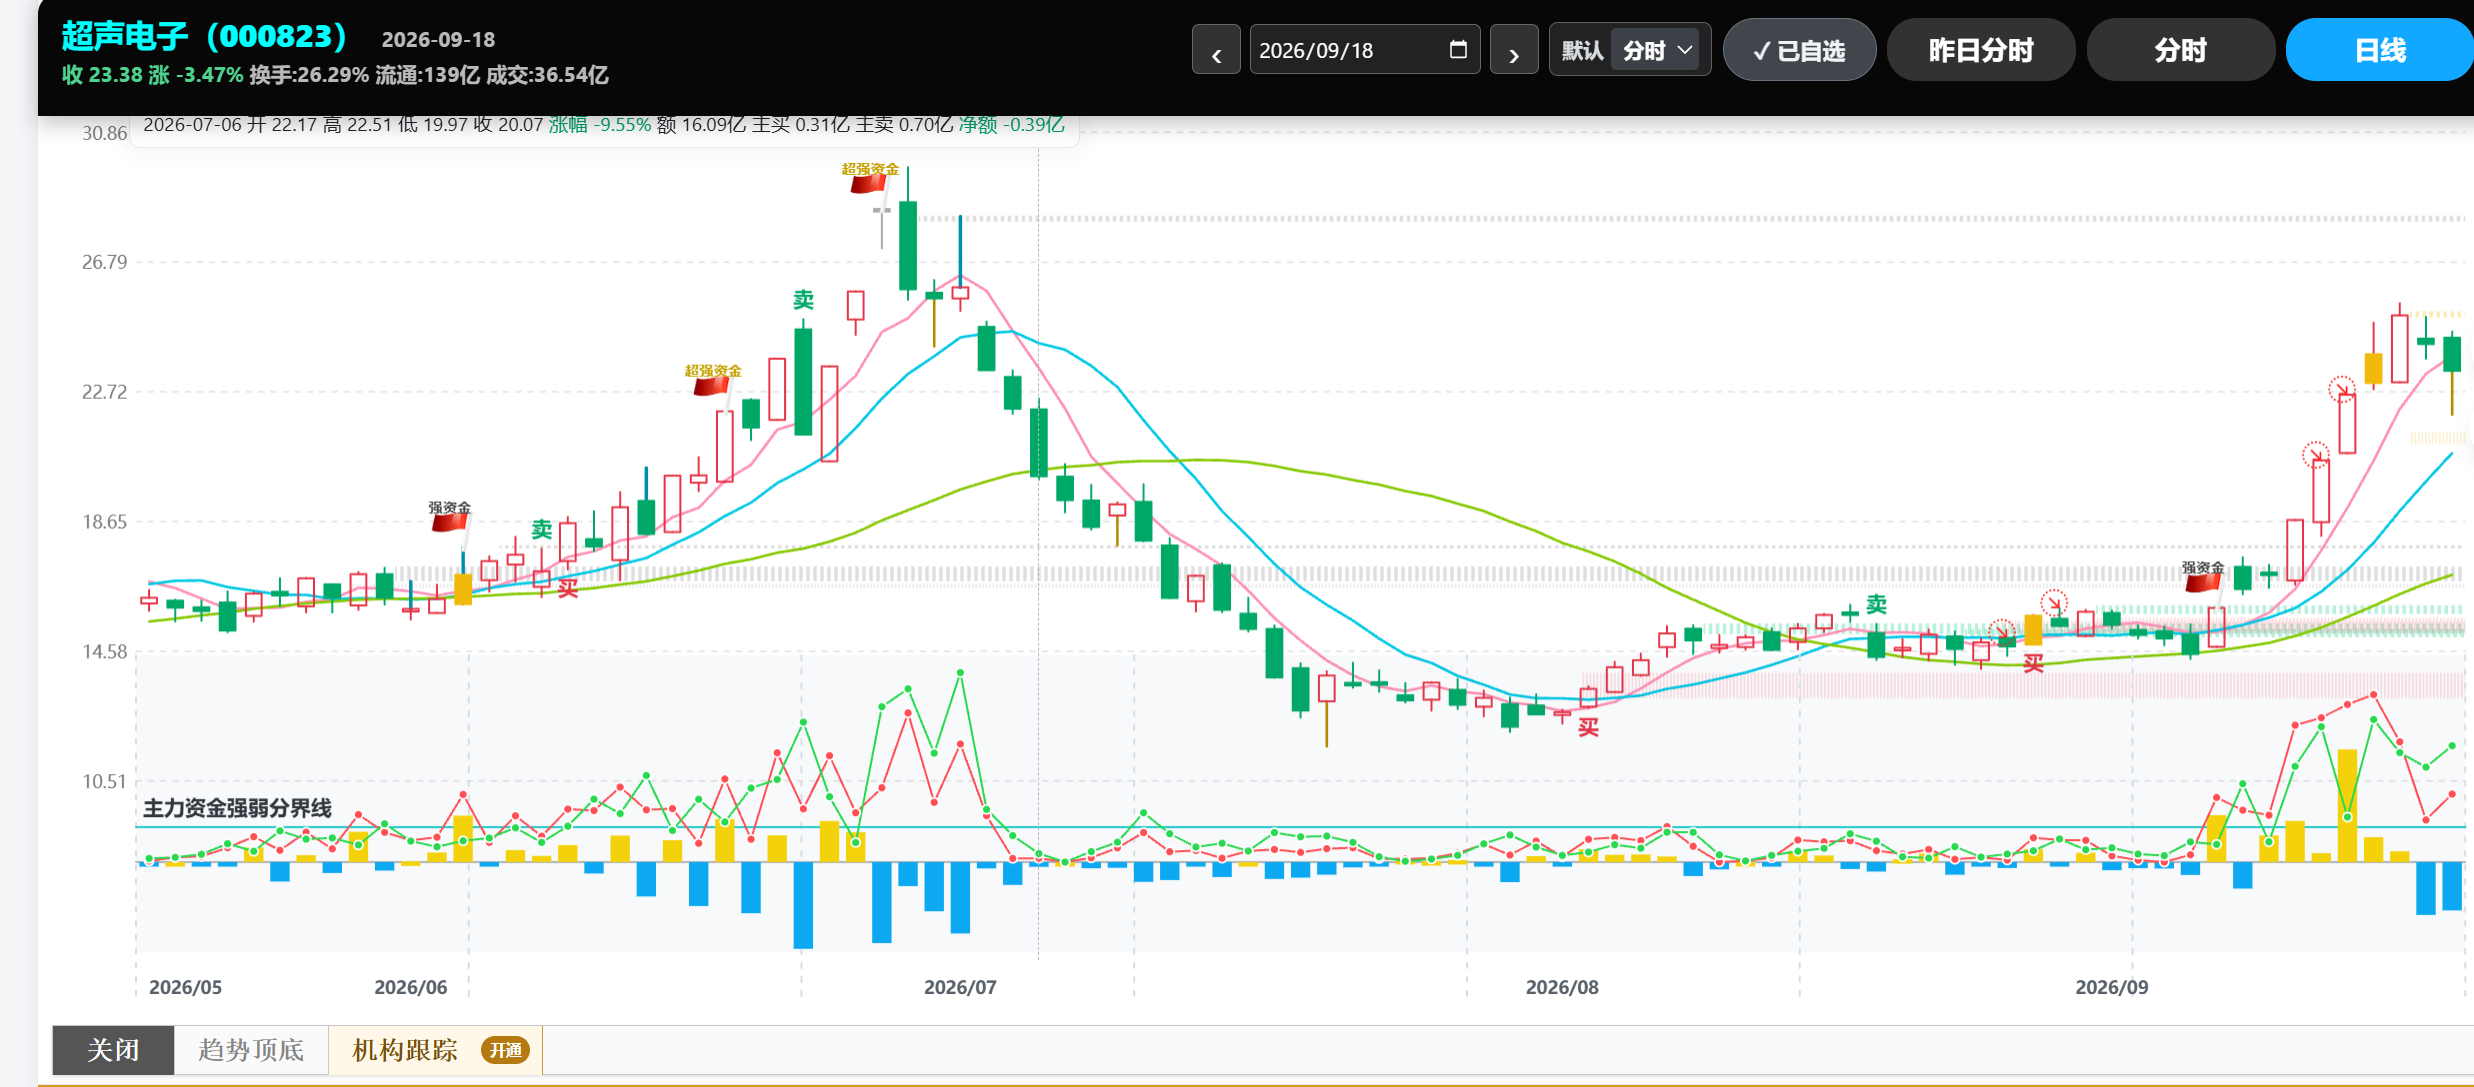
Task: Click the 开通 badge on 机构跟踪
Action: (x=505, y=1050)
